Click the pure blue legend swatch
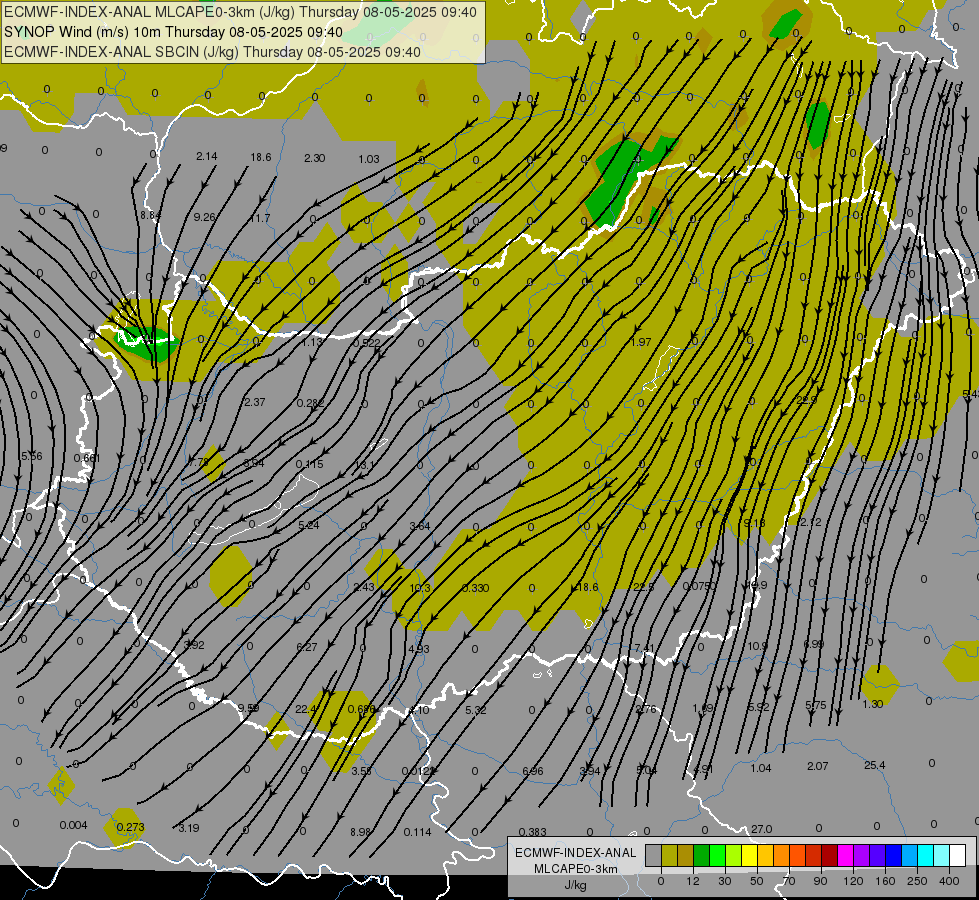The height and width of the screenshot is (900, 979). click(893, 855)
